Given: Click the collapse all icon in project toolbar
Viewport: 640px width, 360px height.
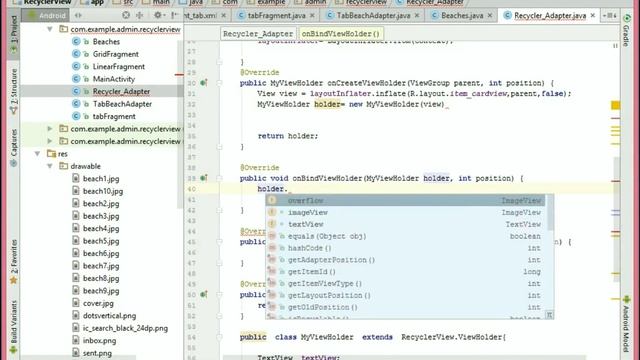Looking at the screenshot, I should coord(140,15).
